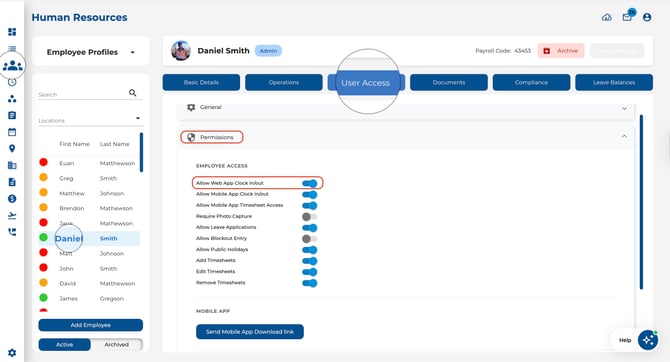Image resolution: width=670 pixels, height=362 pixels.
Task: Toggle Allow Mobile App Clock in/out
Action: coord(310,194)
